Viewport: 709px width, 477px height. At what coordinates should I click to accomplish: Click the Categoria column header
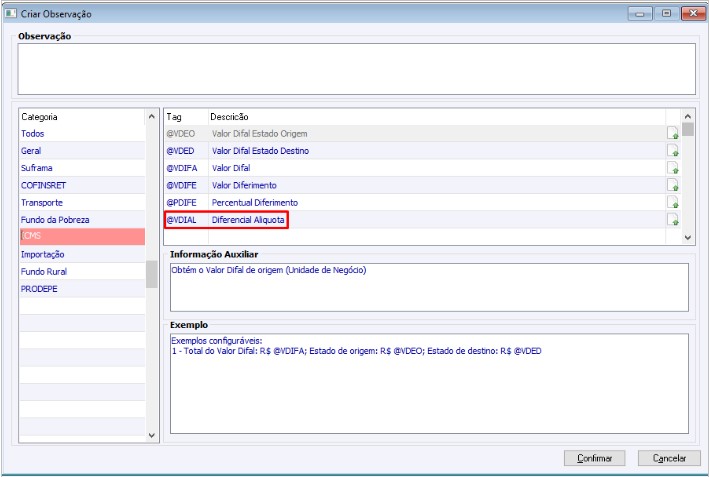(82, 117)
